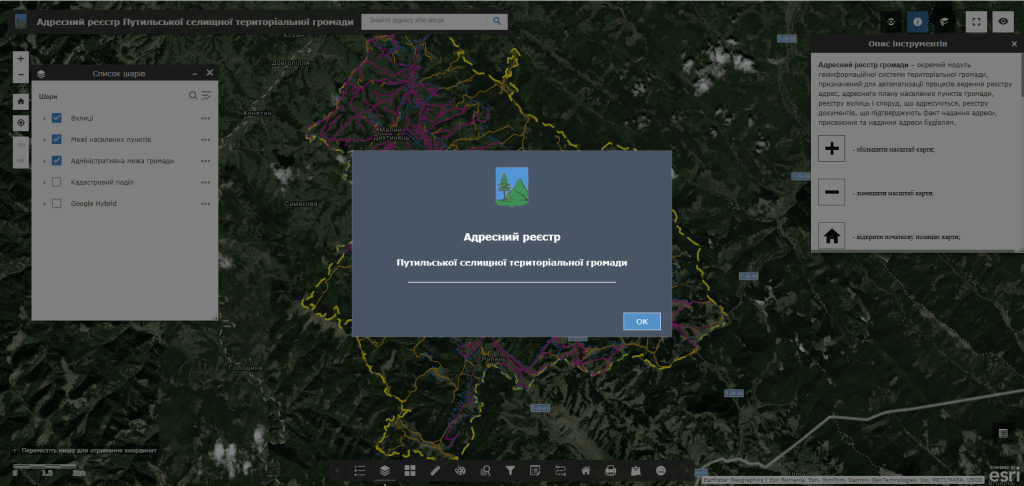This screenshot has height=486, width=1024.
Task: Open the measurement ruler tool
Action: tap(435, 470)
